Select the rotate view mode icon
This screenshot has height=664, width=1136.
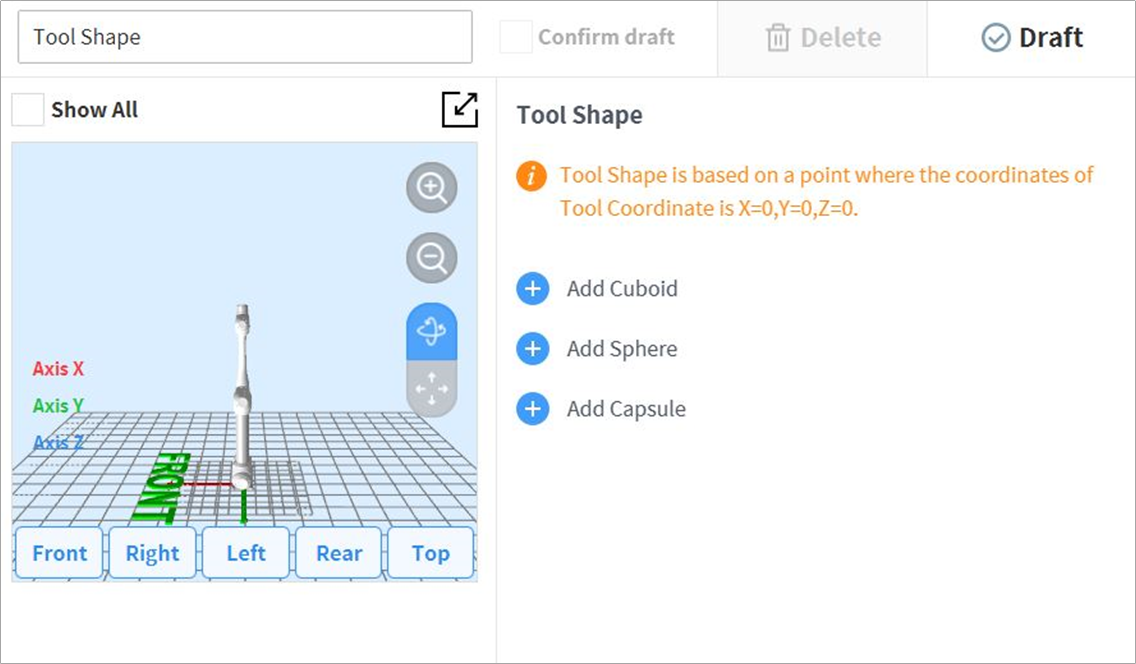pos(432,331)
